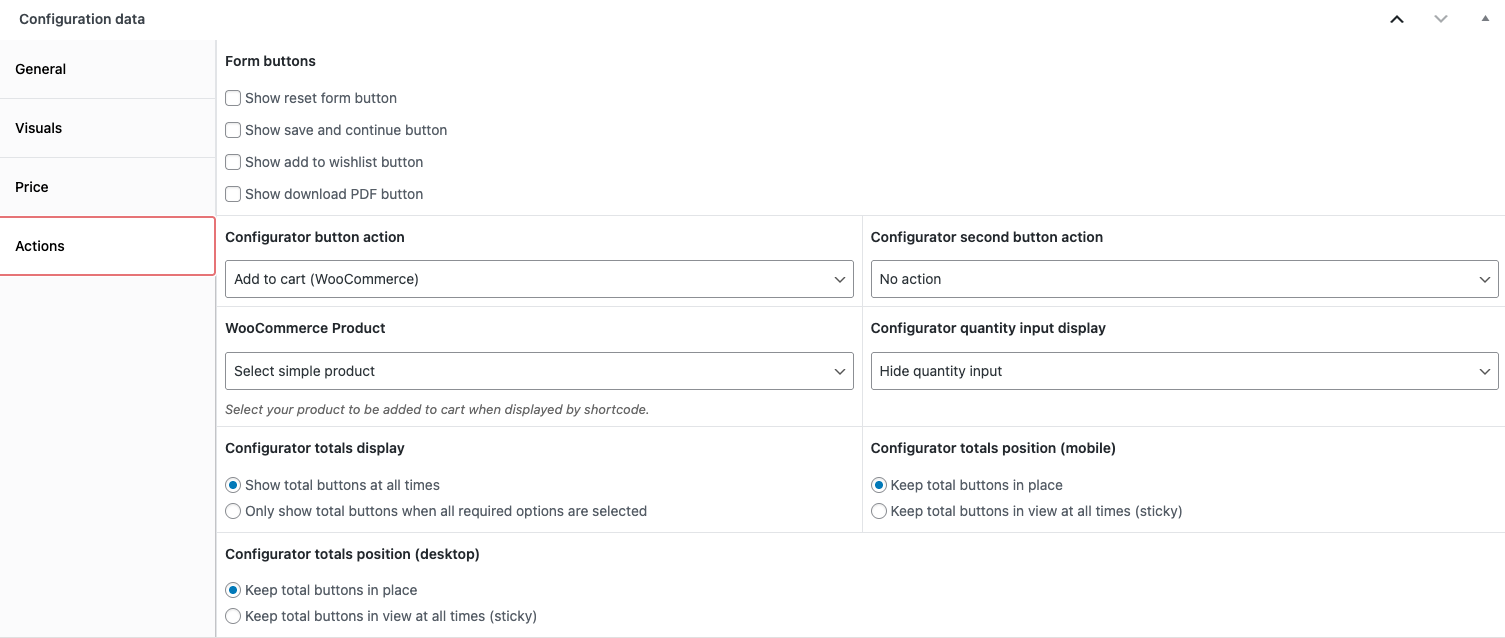Open WooCommerce Product select dropdown
1505x638 pixels.
(x=539, y=371)
